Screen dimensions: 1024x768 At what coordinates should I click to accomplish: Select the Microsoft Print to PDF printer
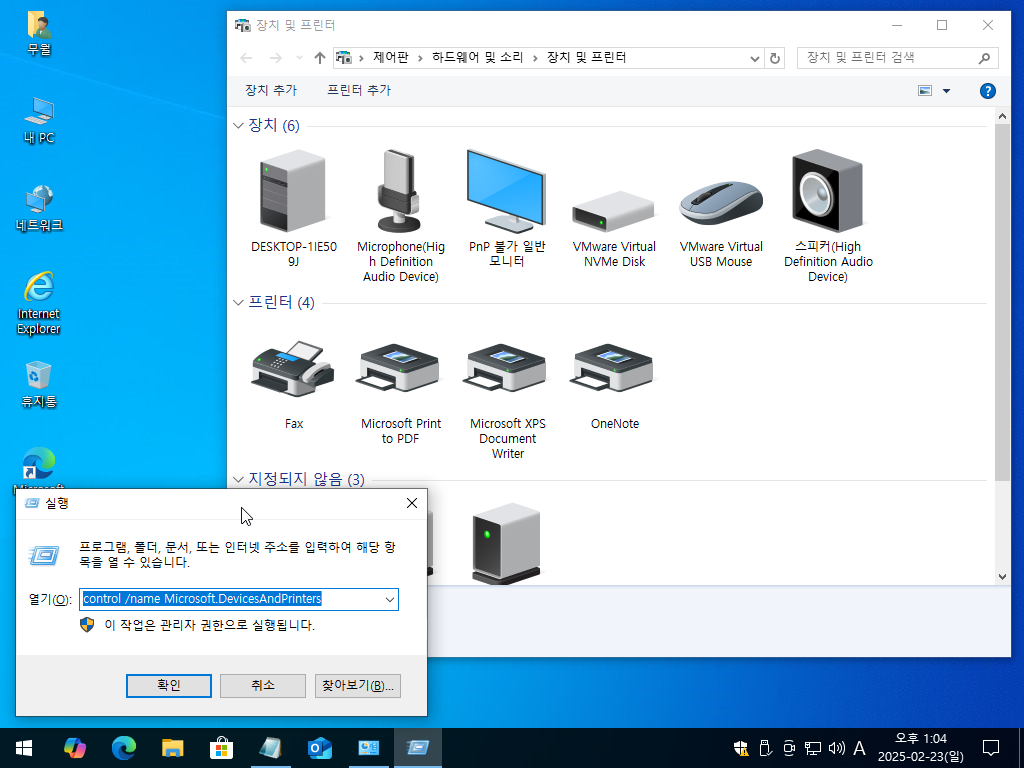[x=400, y=392]
